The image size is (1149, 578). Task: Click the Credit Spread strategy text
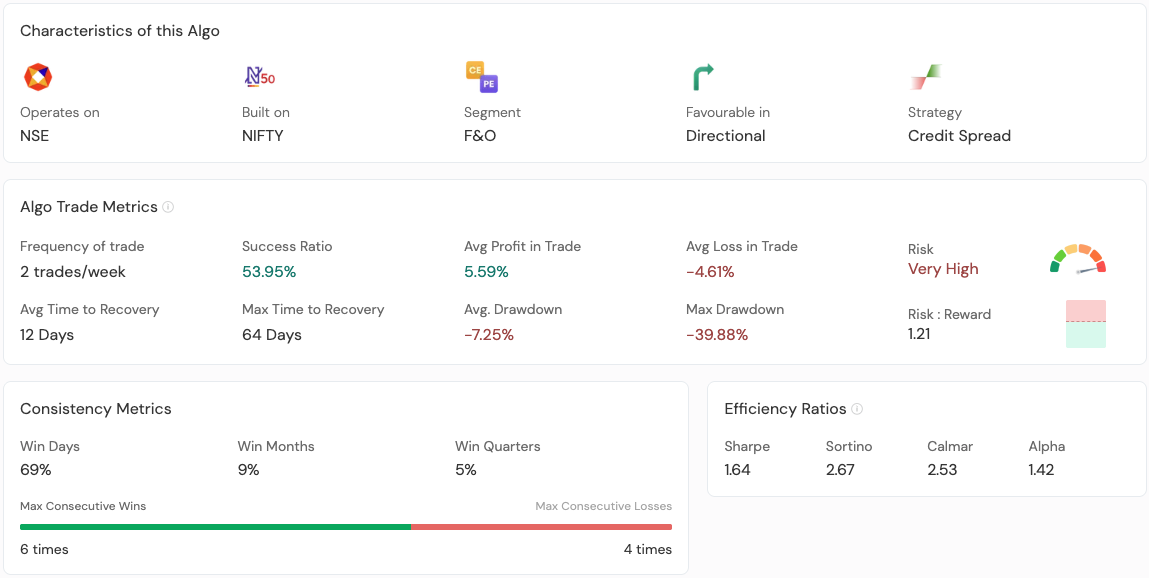pos(959,136)
